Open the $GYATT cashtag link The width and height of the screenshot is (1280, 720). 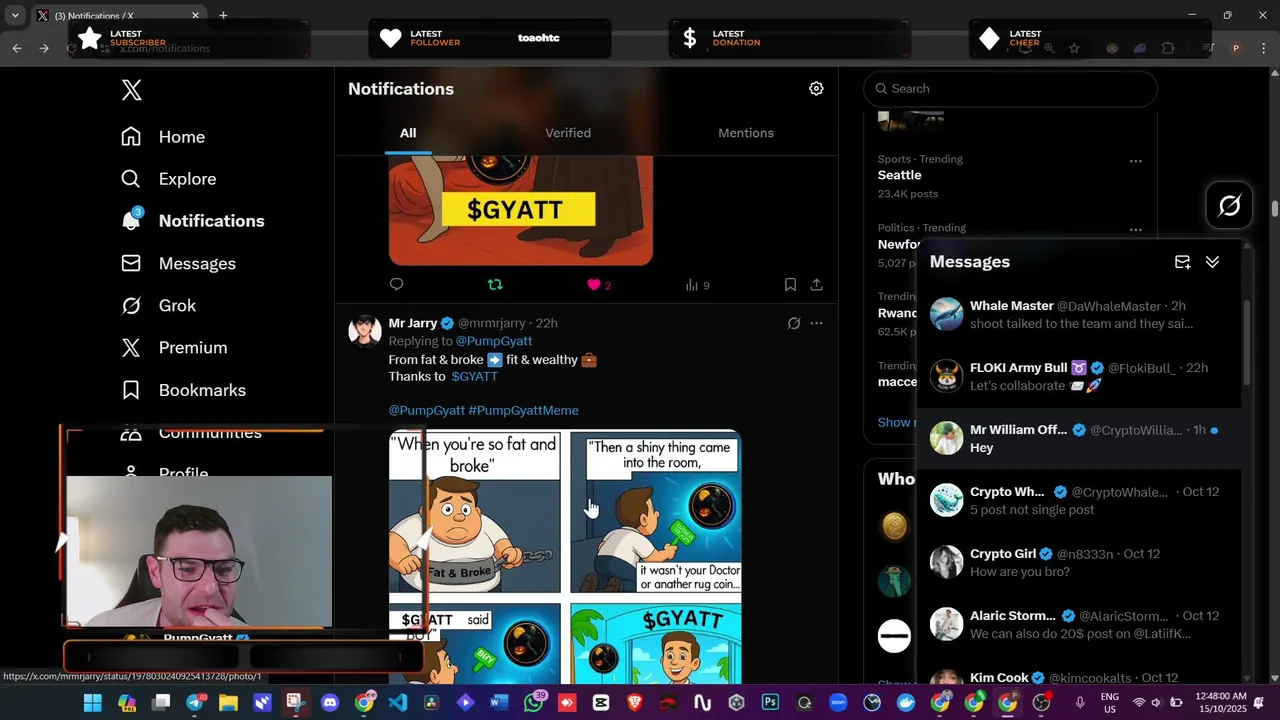pyautogui.click(x=474, y=376)
